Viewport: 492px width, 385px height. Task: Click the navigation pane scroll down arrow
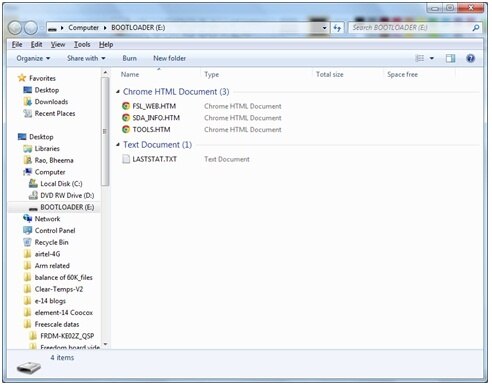(105, 344)
